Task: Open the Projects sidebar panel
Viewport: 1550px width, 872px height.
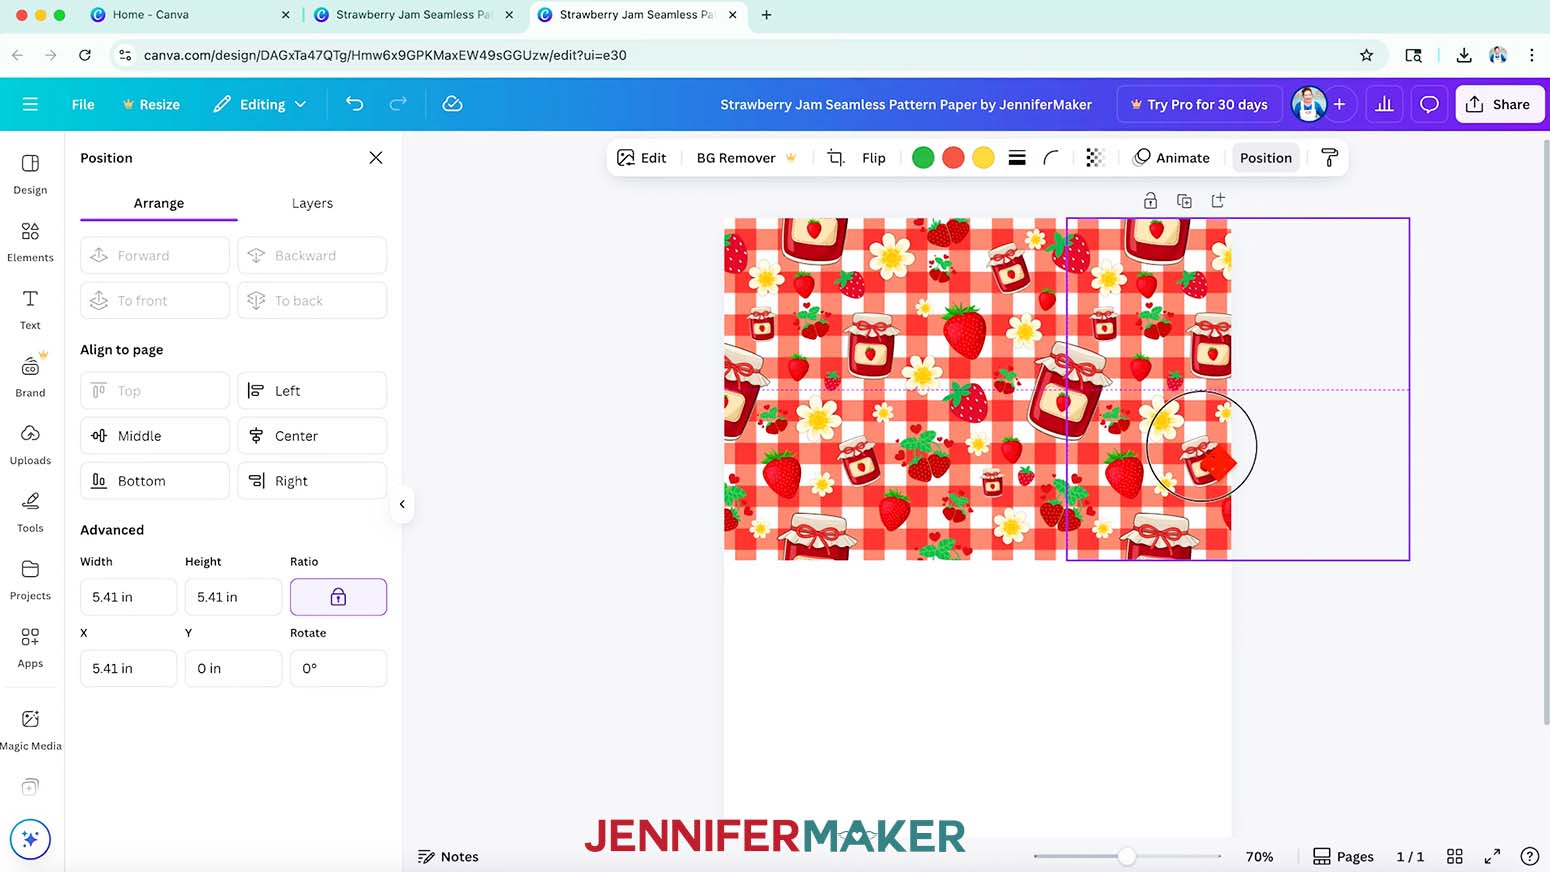Action: (30, 580)
